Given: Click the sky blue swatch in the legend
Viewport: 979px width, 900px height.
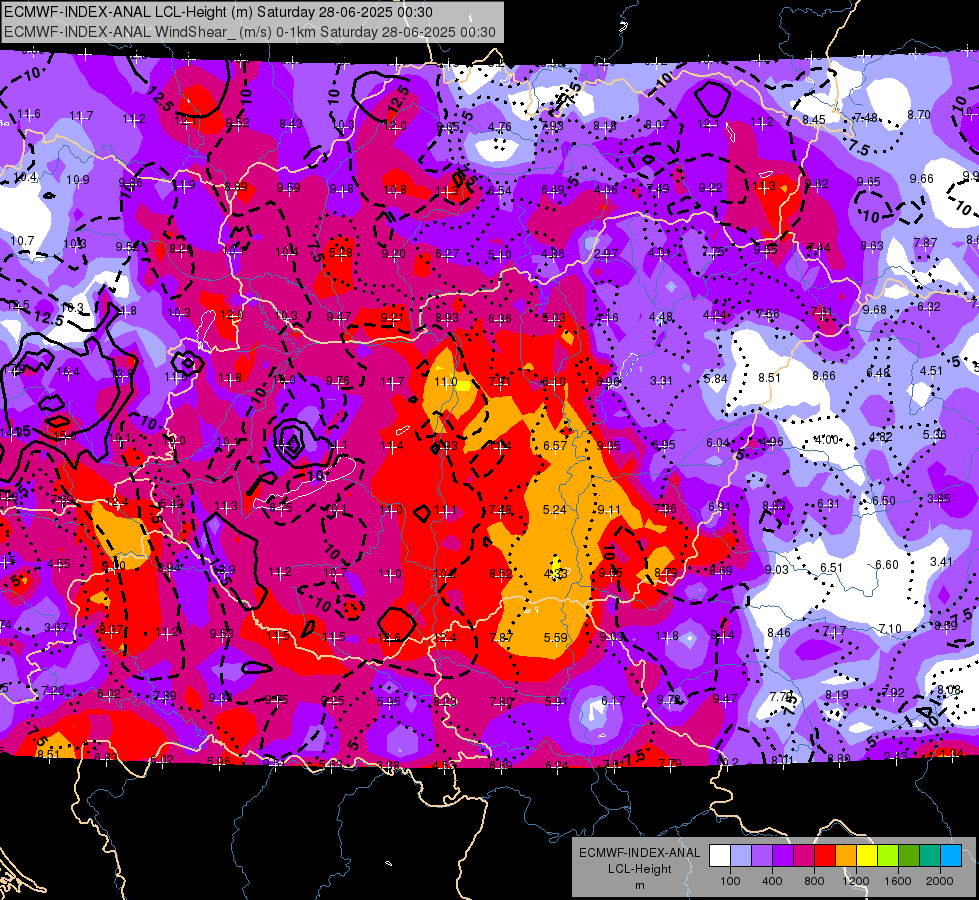Looking at the screenshot, I should click(x=951, y=855).
